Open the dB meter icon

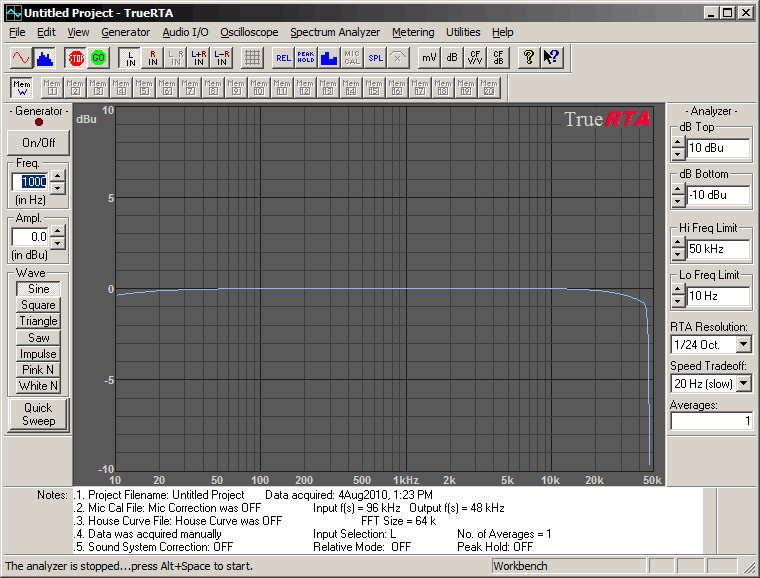coord(452,58)
